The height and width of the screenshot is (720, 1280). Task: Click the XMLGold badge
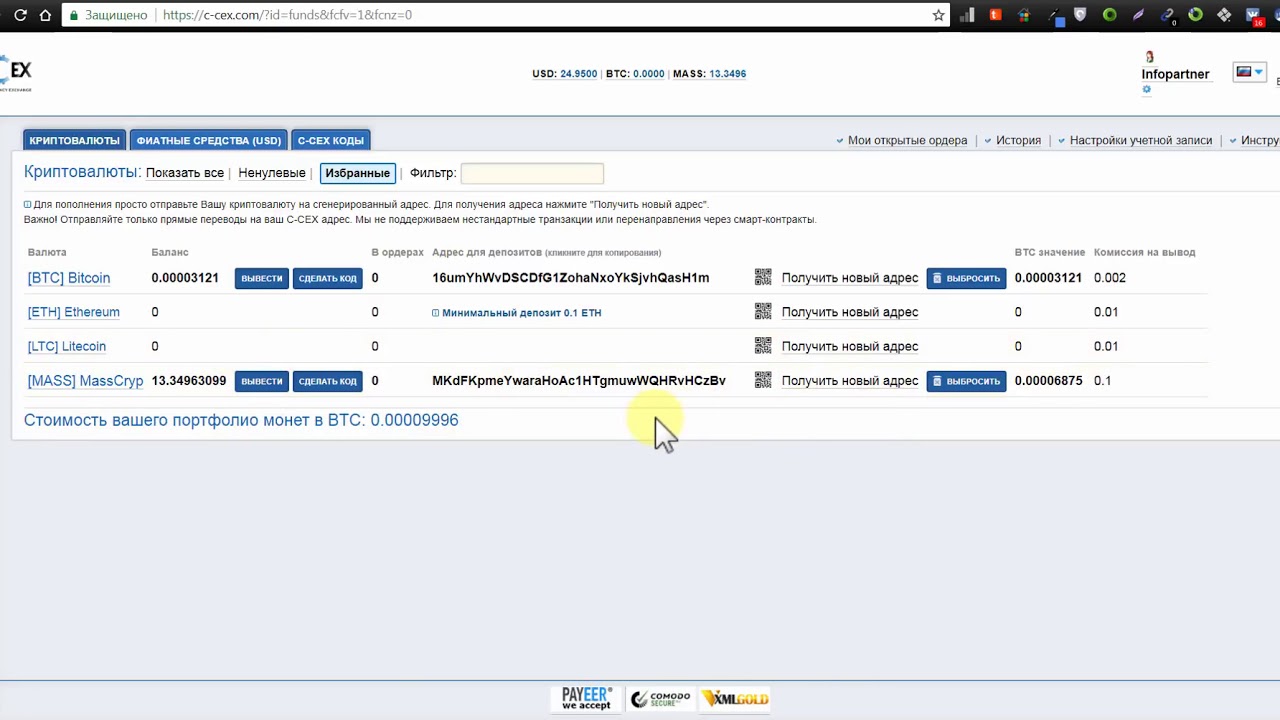pos(735,698)
